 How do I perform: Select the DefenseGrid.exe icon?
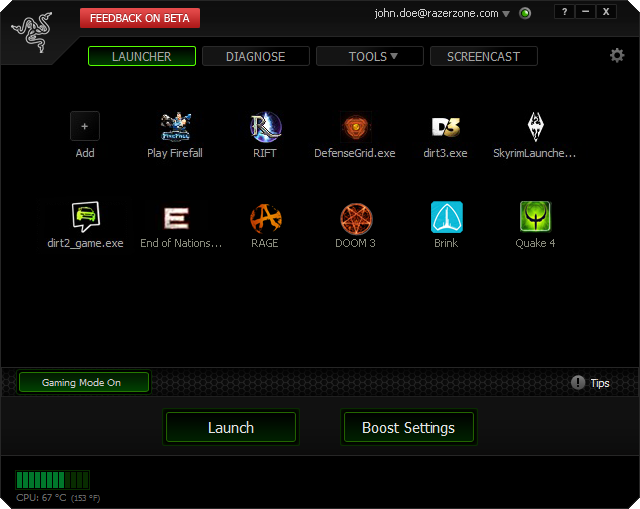tap(356, 127)
